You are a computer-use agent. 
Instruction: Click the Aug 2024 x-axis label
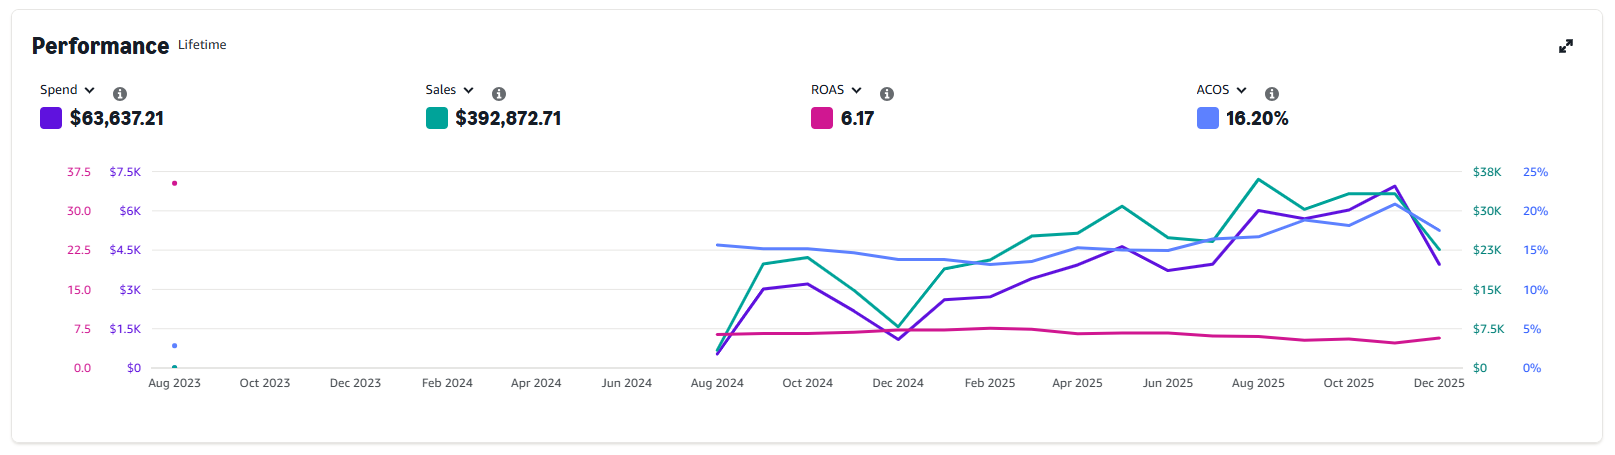(x=717, y=383)
